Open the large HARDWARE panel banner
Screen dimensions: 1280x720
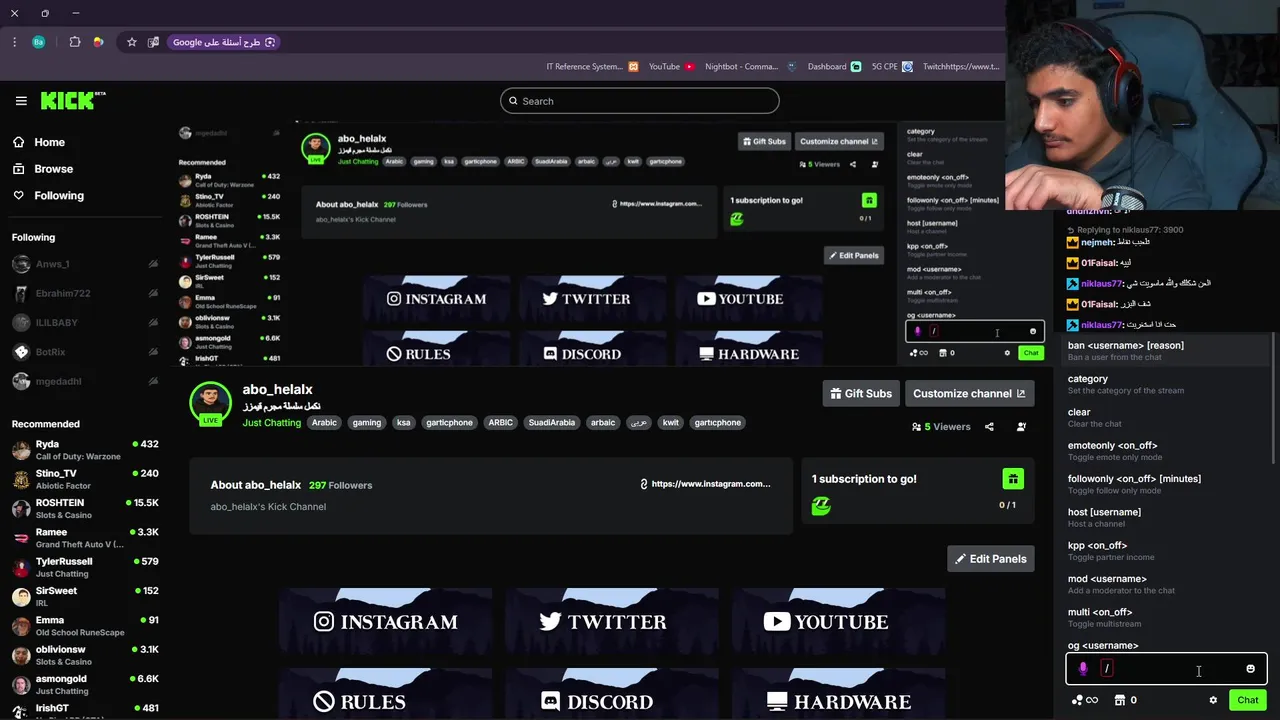tap(838, 694)
